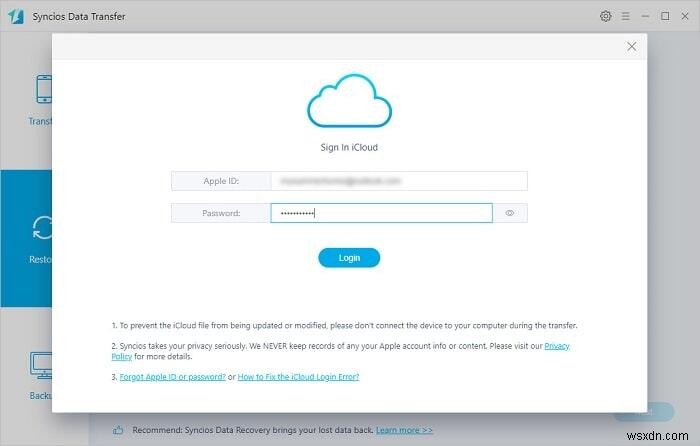Select the Restore icon in sidebar

(x=42, y=228)
